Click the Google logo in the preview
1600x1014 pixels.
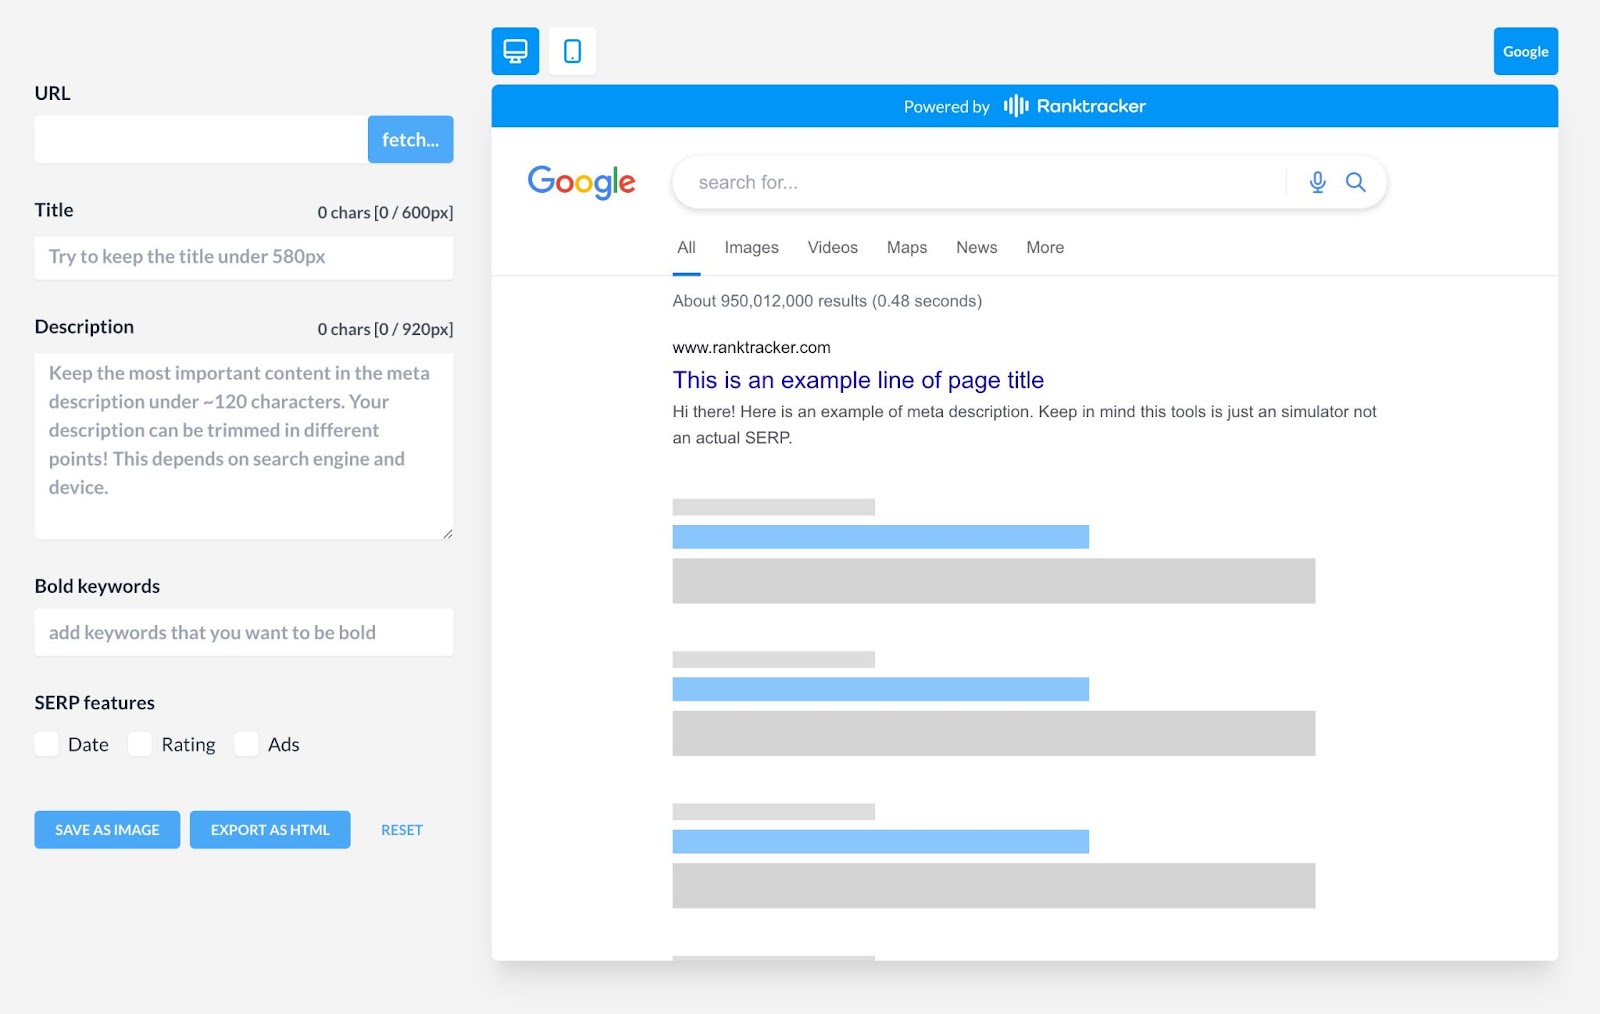(581, 181)
